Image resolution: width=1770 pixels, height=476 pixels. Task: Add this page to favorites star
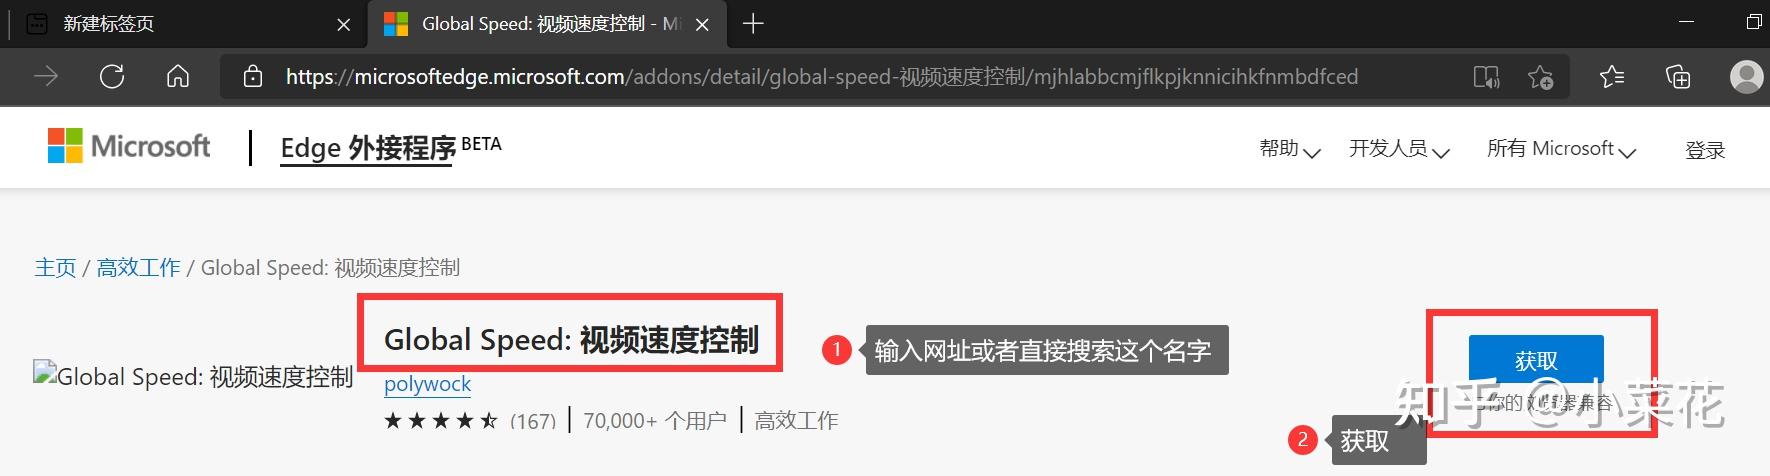pyautogui.click(x=1540, y=77)
